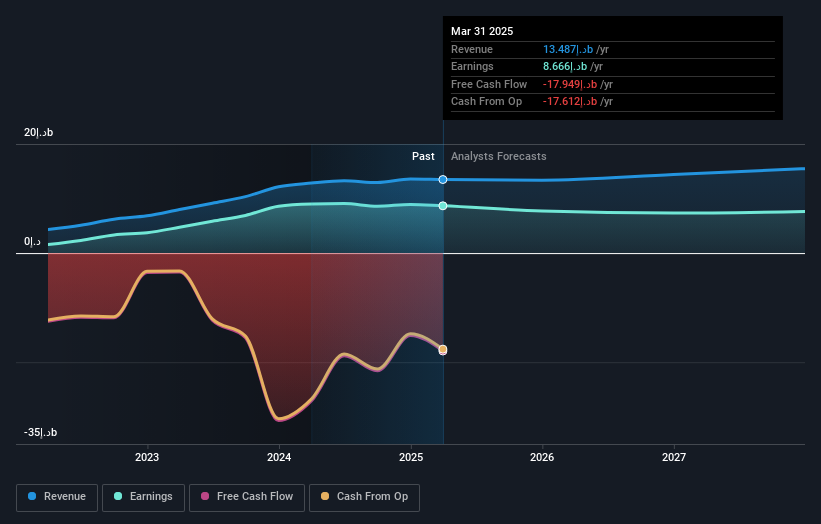821x524 pixels.
Task: Click the 2024 x-axis label
Action: (279, 457)
